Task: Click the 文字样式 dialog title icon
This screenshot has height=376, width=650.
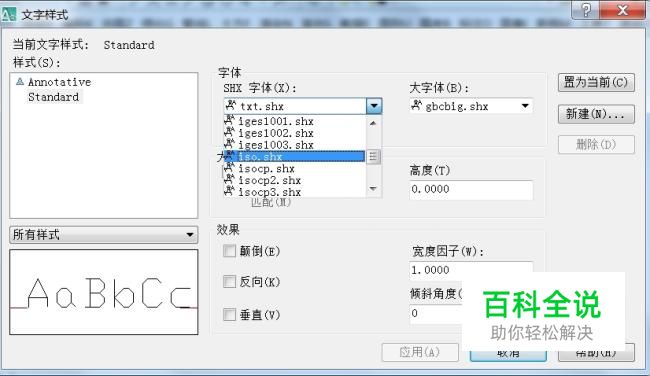Action: coord(8,15)
